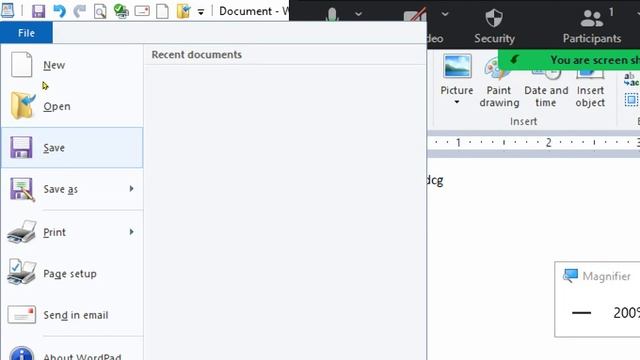Click the folder icon beside Open menu entry
The width and height of the screenshot is (640, 360).
22,105
